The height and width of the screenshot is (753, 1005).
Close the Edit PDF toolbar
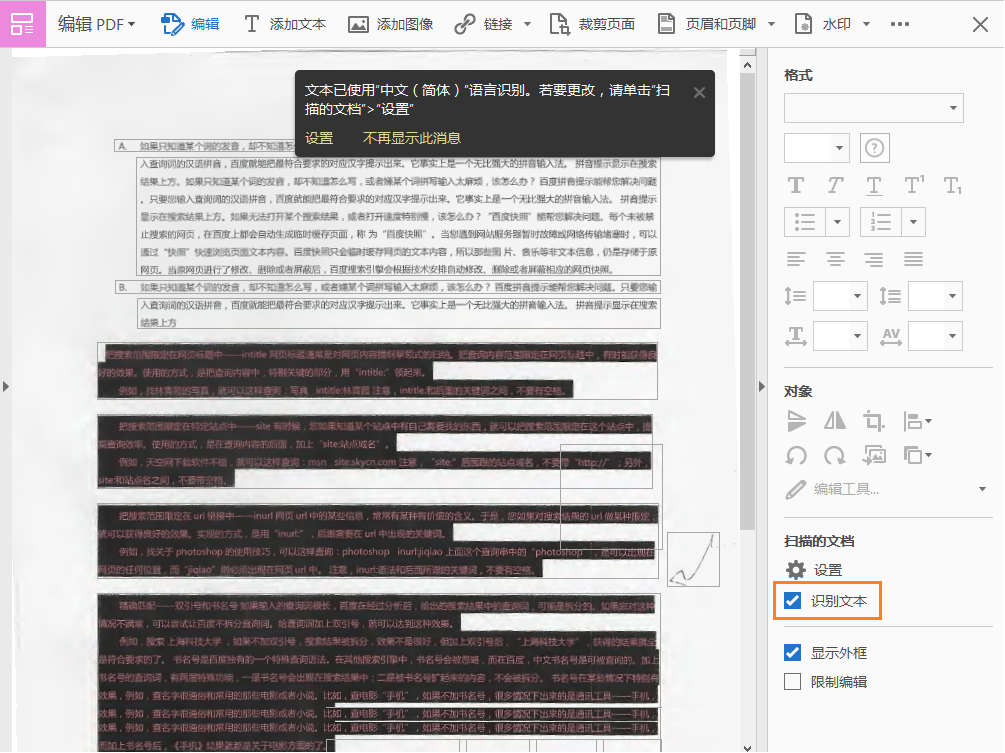(980, 24)
